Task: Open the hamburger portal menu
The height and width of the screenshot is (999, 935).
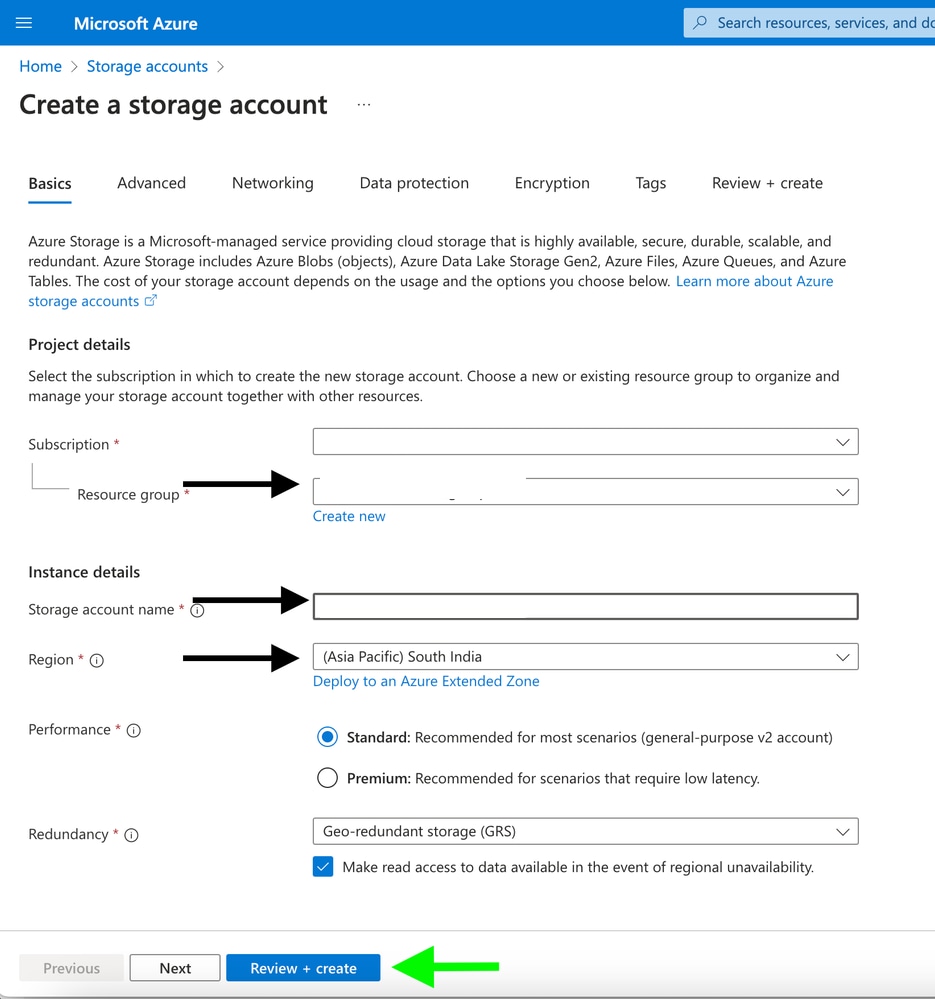Action: [x=24, y=23]
